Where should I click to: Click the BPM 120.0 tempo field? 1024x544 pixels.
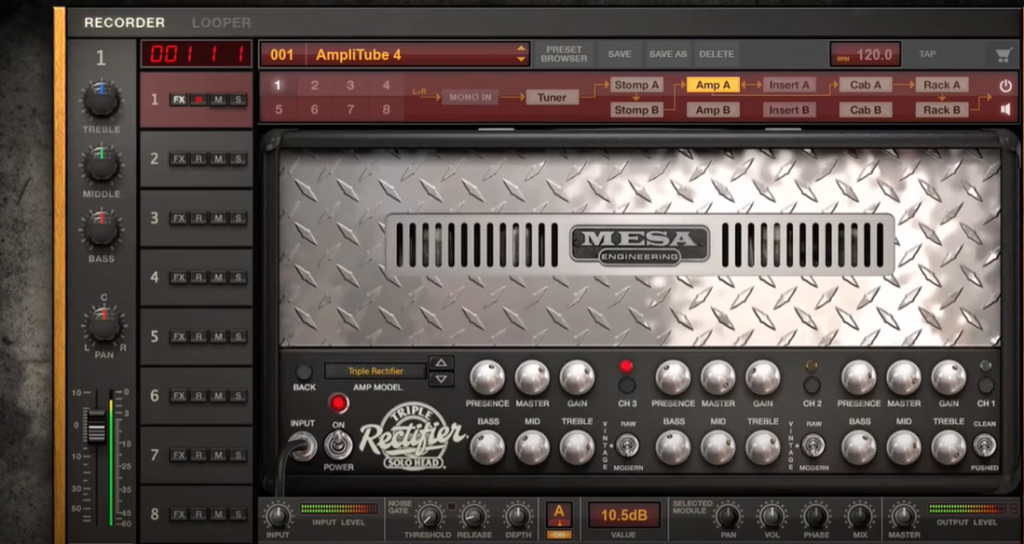[x=865, y=54]
